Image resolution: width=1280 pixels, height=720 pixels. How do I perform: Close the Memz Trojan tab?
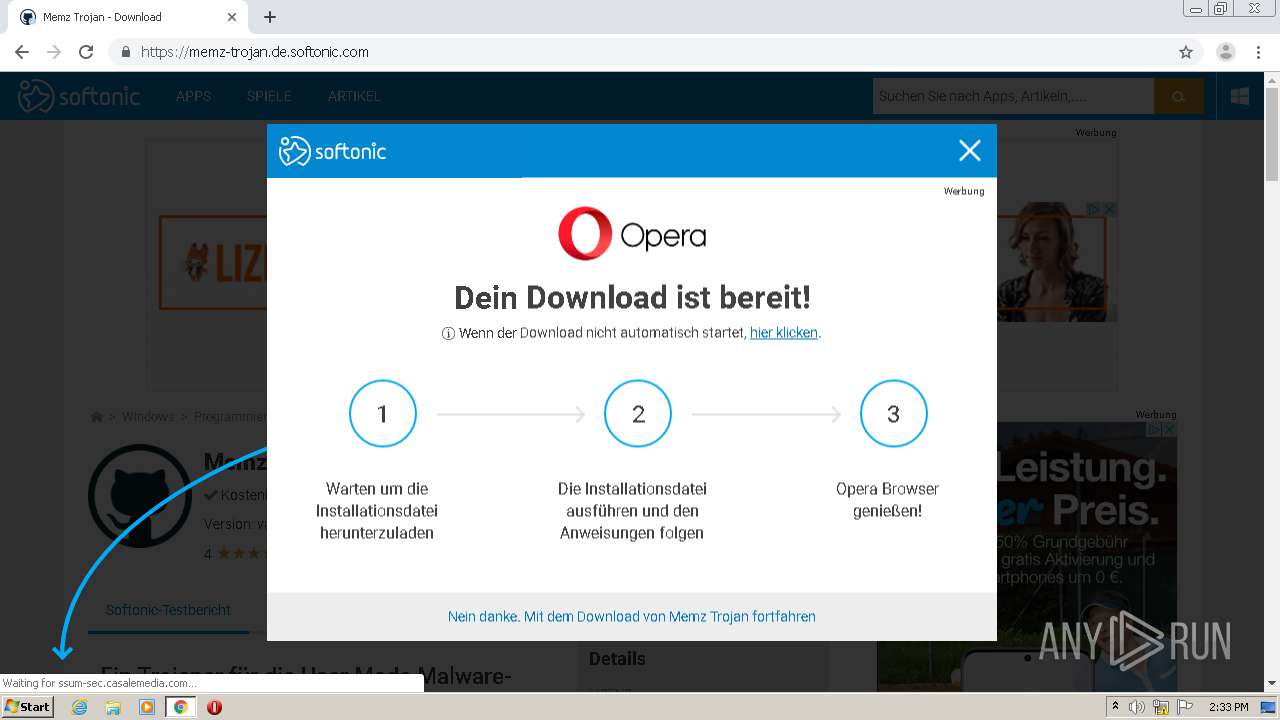232,17
